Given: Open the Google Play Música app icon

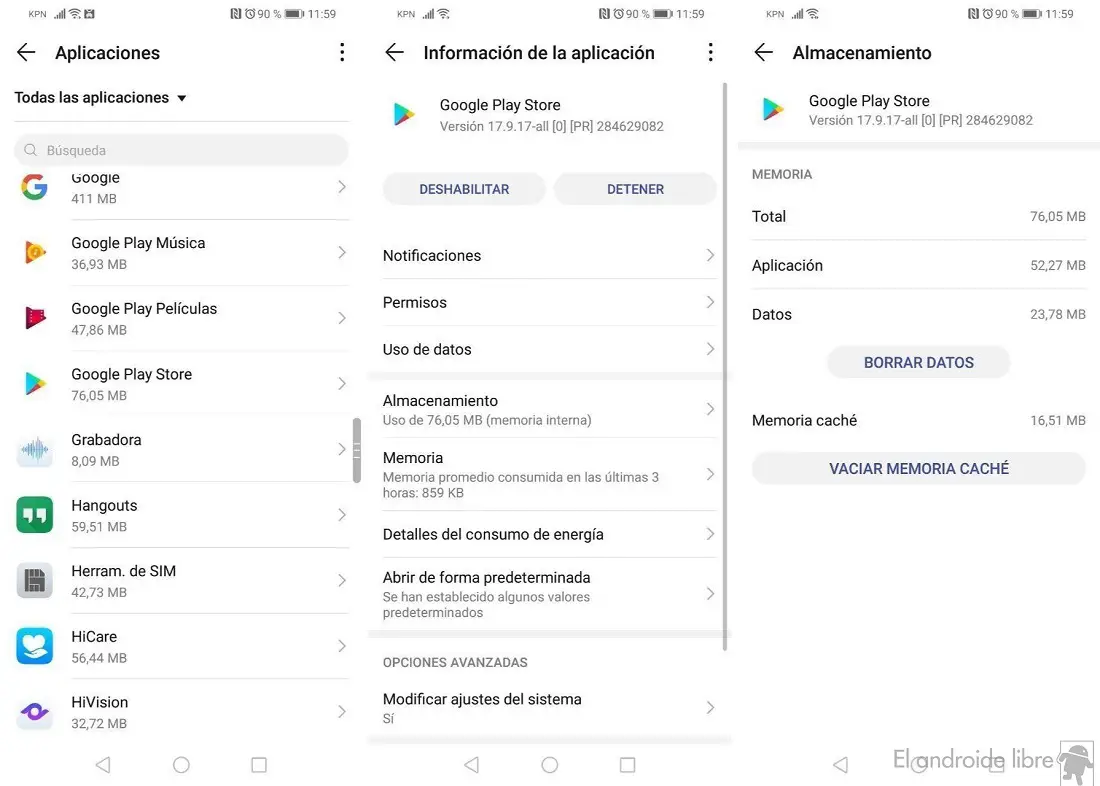Looking at the screenshot, I should tap(35, 253).
